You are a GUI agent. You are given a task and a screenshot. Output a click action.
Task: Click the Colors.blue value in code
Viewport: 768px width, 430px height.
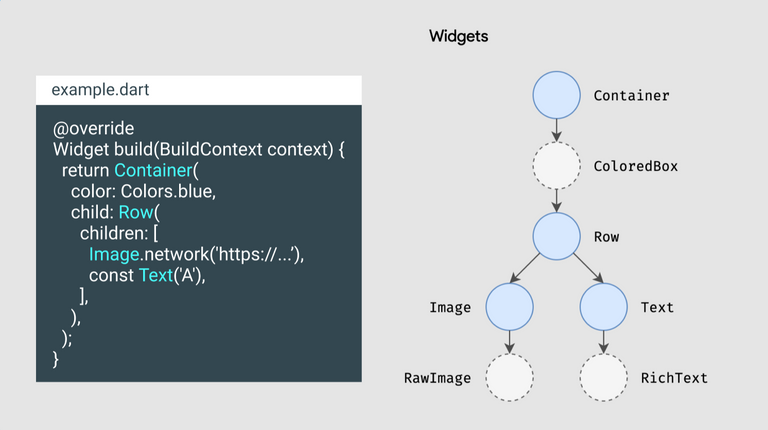(x=168, y=191)
